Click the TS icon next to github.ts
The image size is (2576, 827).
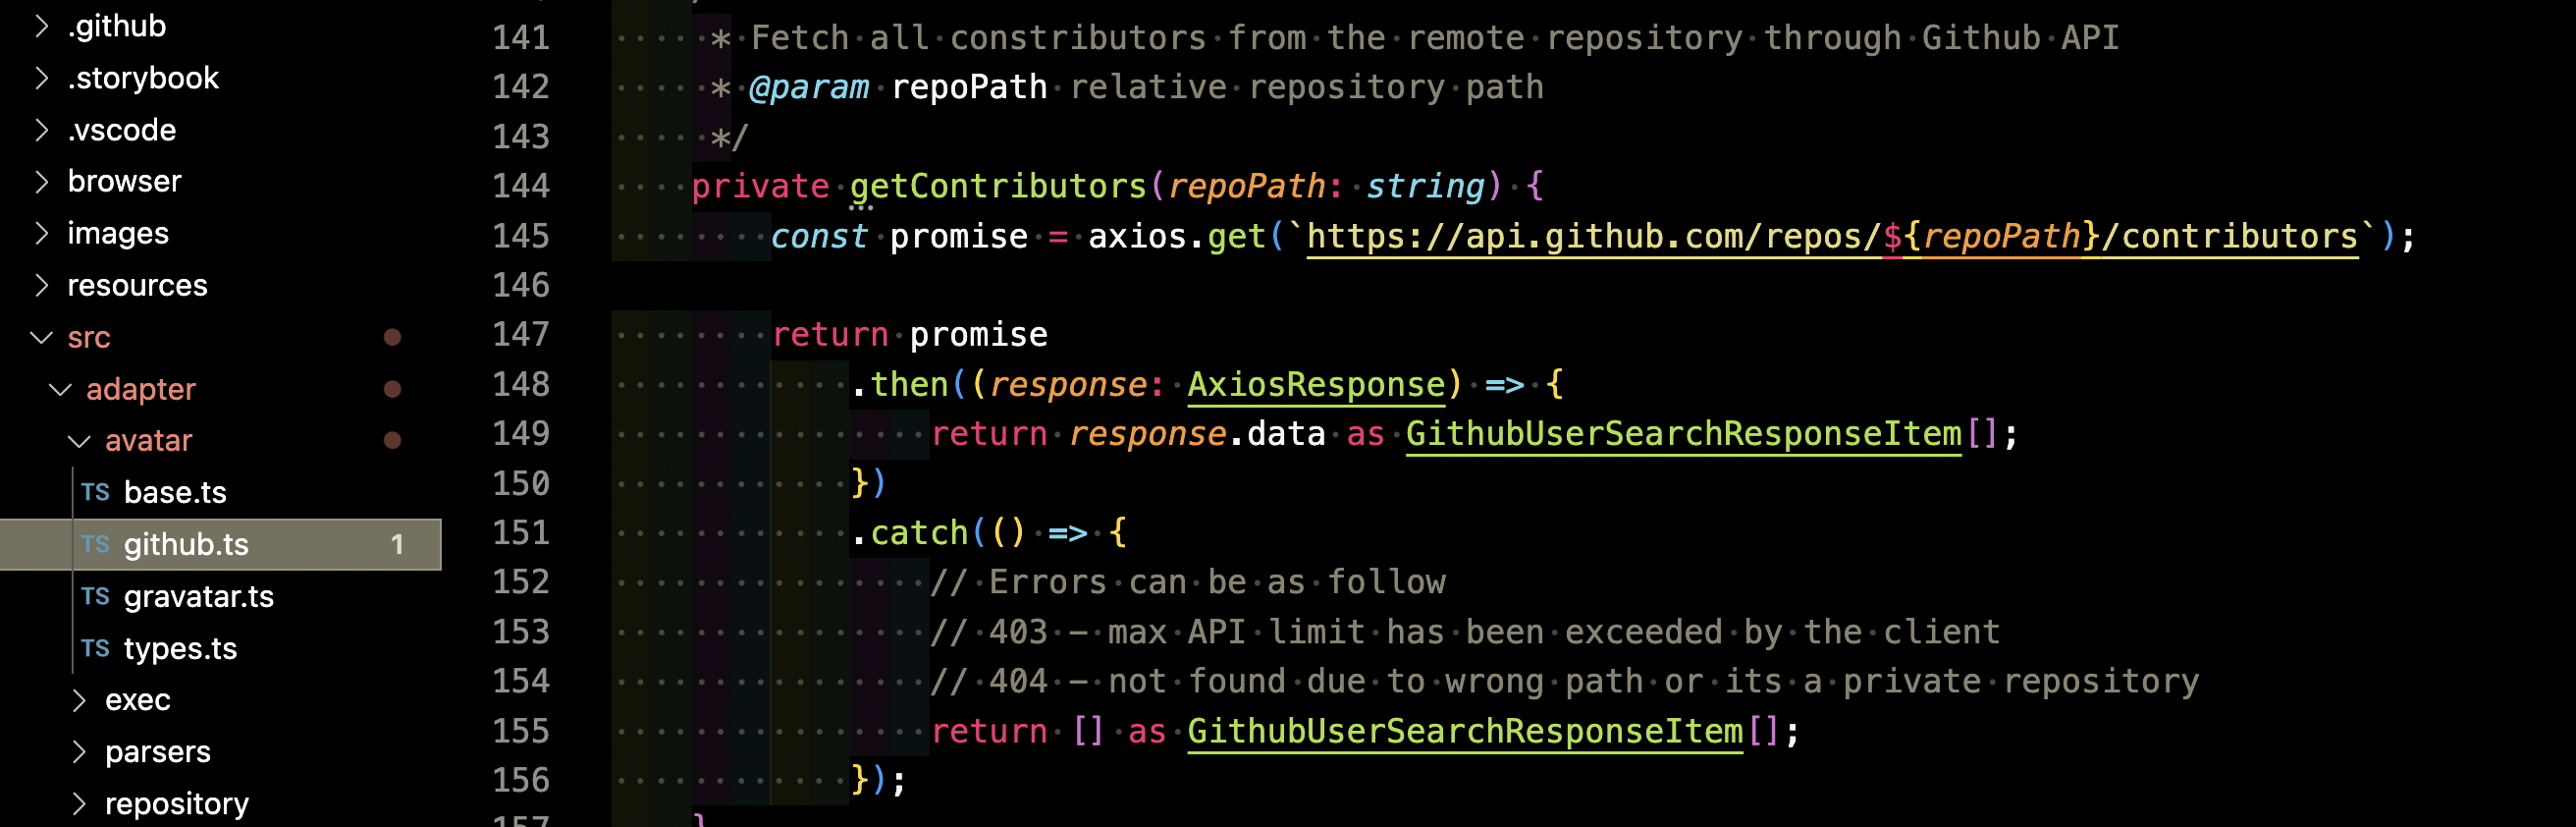(x=95, y=544)
